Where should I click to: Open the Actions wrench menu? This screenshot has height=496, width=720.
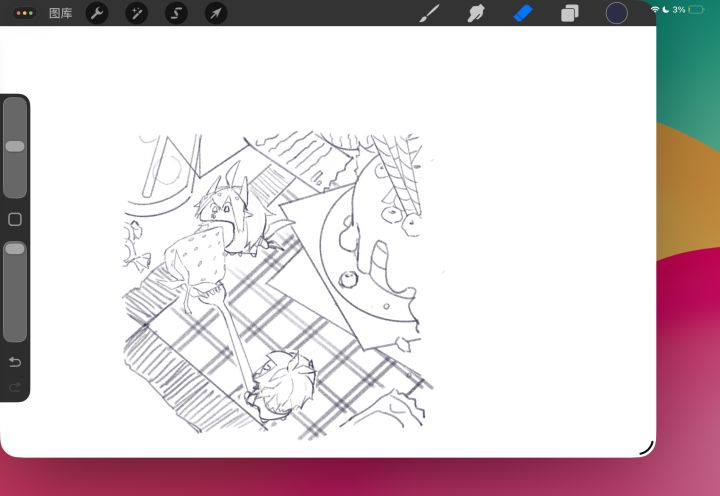tap(97, 13)
